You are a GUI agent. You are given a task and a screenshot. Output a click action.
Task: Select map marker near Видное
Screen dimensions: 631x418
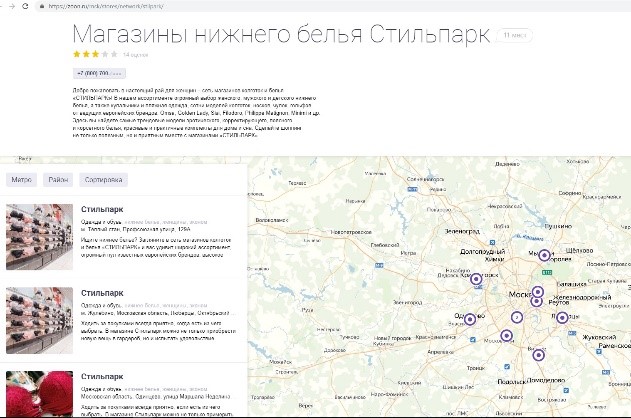click(538, 355)
